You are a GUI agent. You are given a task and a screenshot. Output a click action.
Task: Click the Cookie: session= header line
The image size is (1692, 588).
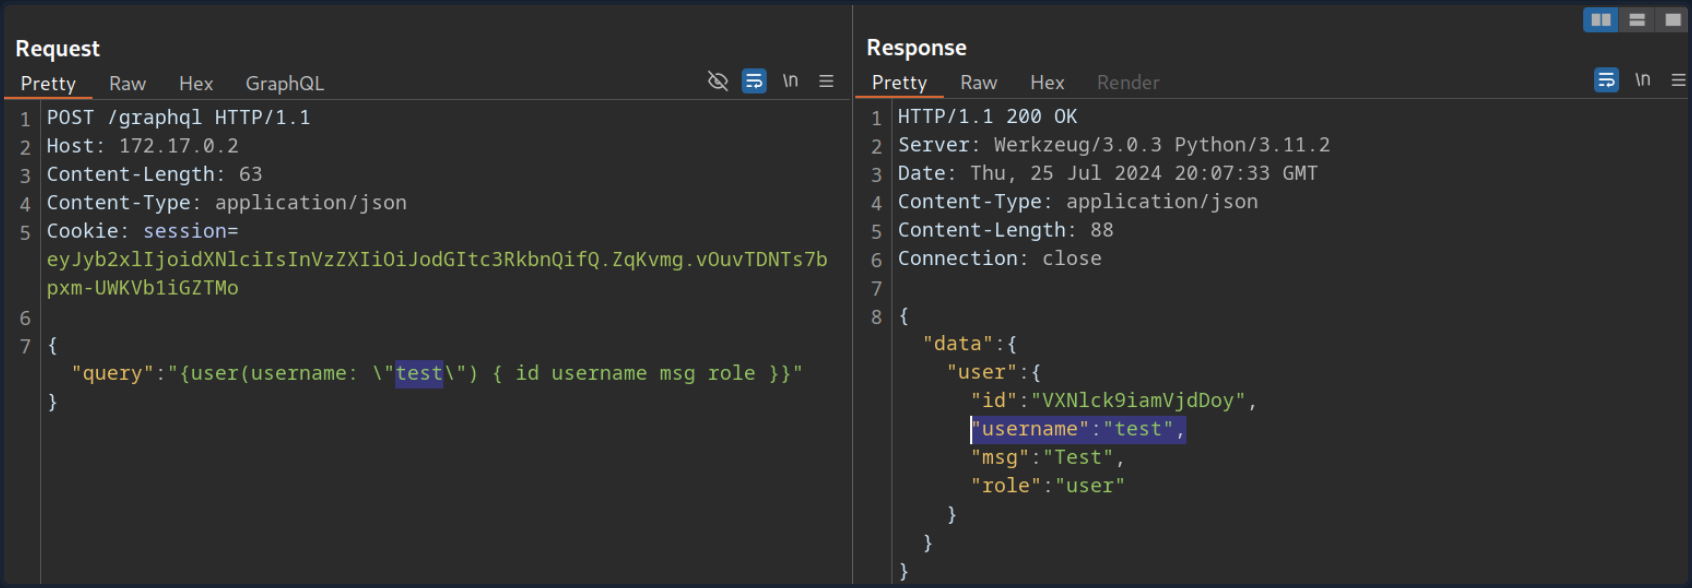coord(142,231)
